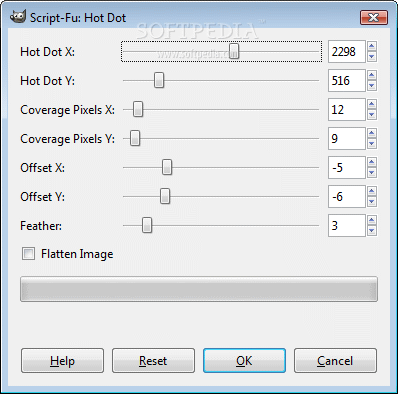Enable the Flatten Image checkbox
The image size is (398, 394).
28,254
